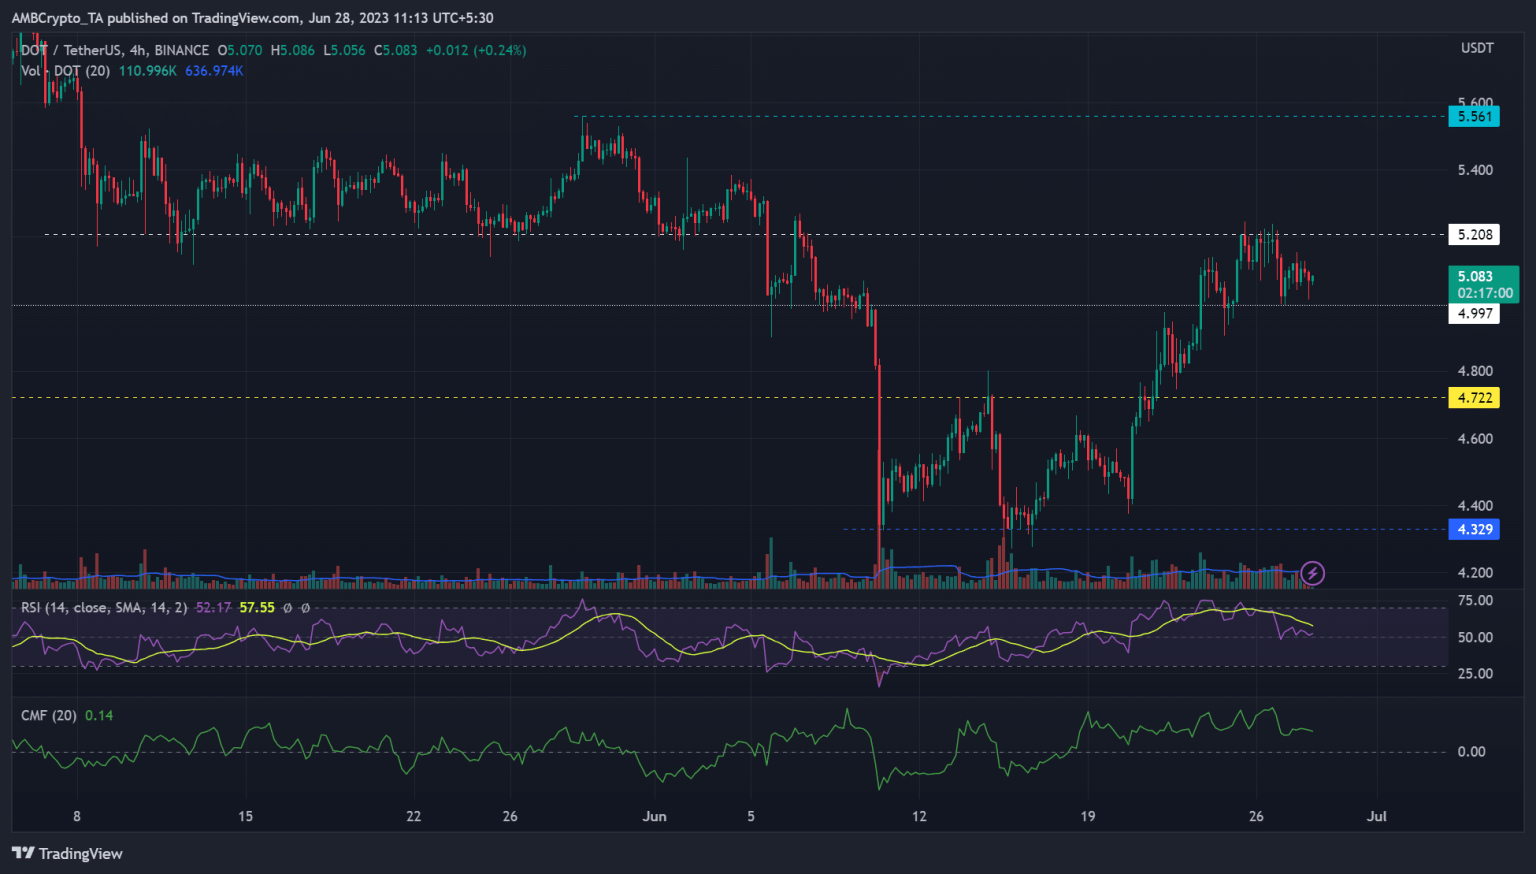Viewport: 1536px width, 874px height.
Task: Click the CMF (20) indicator label
Action: (49, 715)
